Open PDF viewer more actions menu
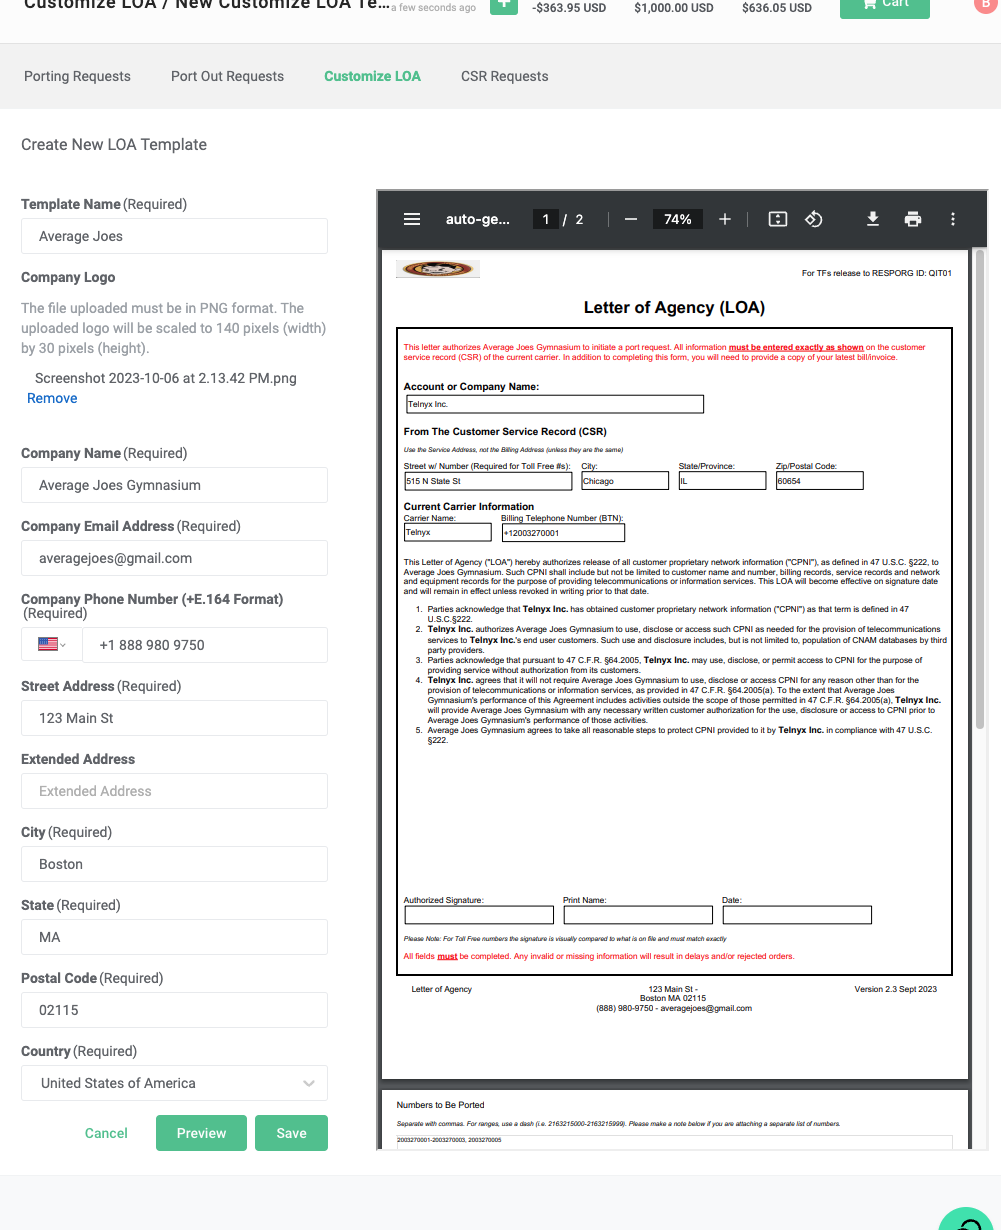 pos(953,219)
